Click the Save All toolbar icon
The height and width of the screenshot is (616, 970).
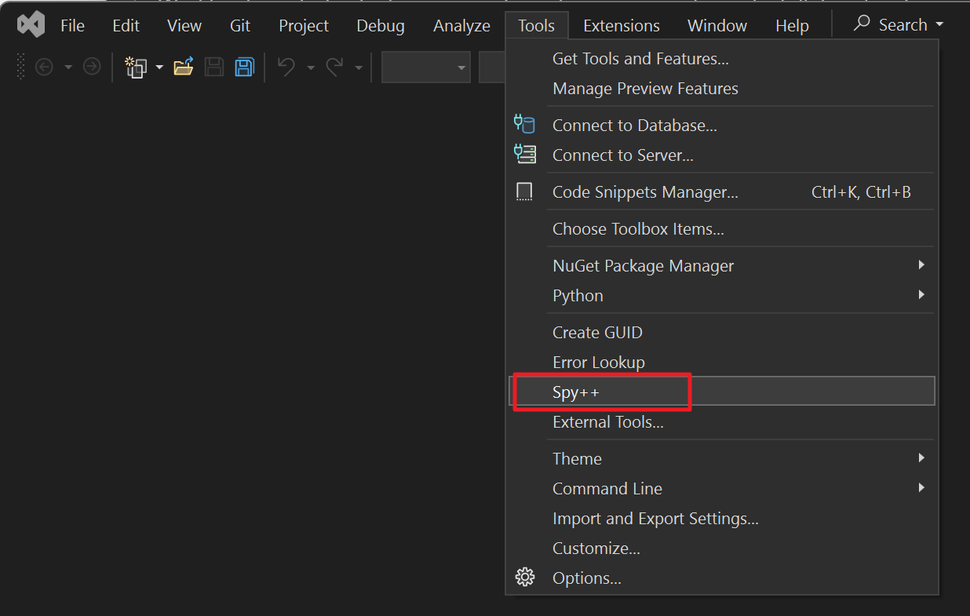243,67
